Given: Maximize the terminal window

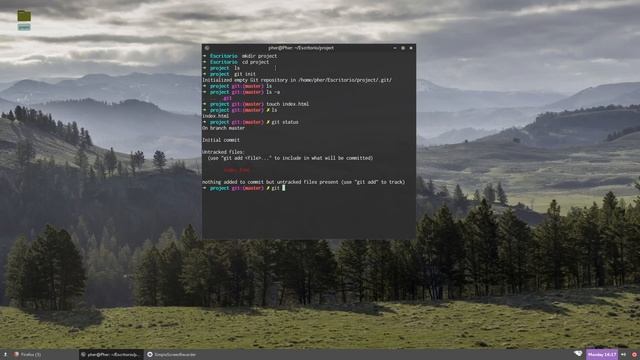Looking at the screenshot, I should coord(403,48).
